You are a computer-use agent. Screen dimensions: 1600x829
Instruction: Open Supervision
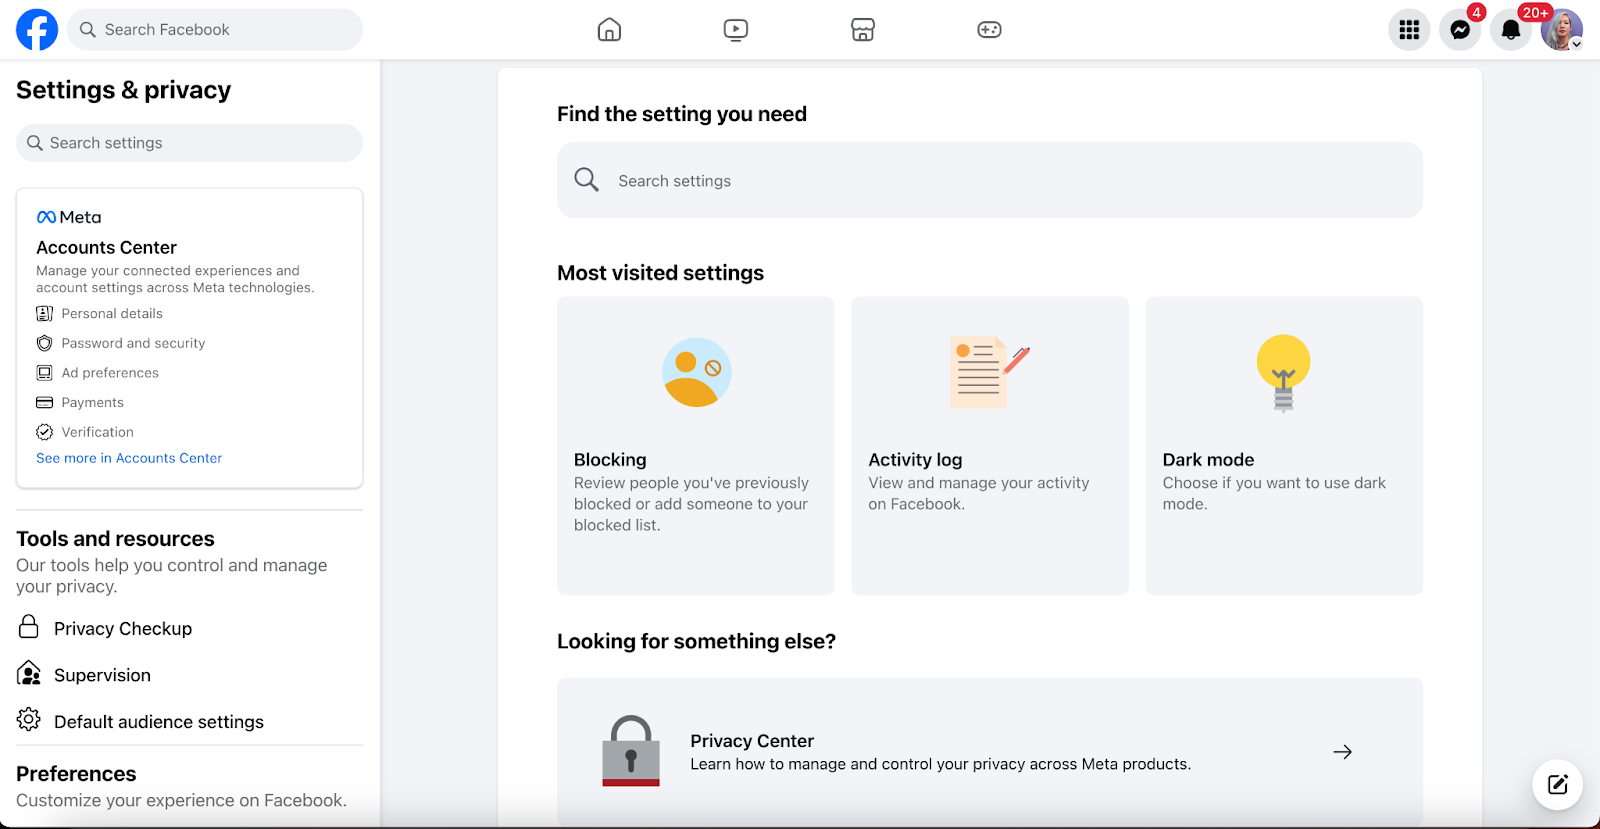coord(102,675)
